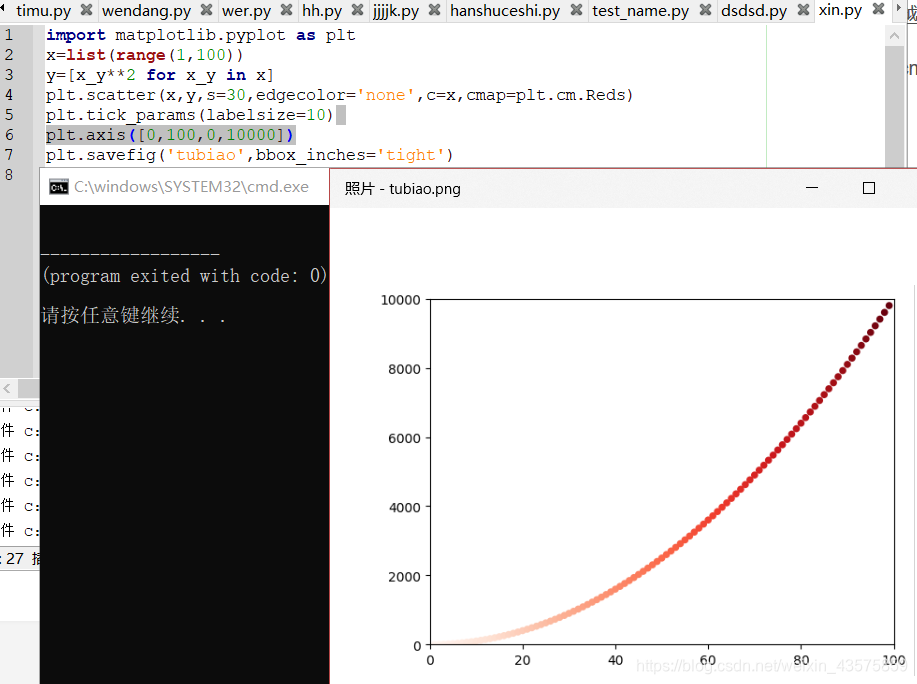Click the left horizontal scroll arrow
917x684 pixels.
tap(7, 388)
